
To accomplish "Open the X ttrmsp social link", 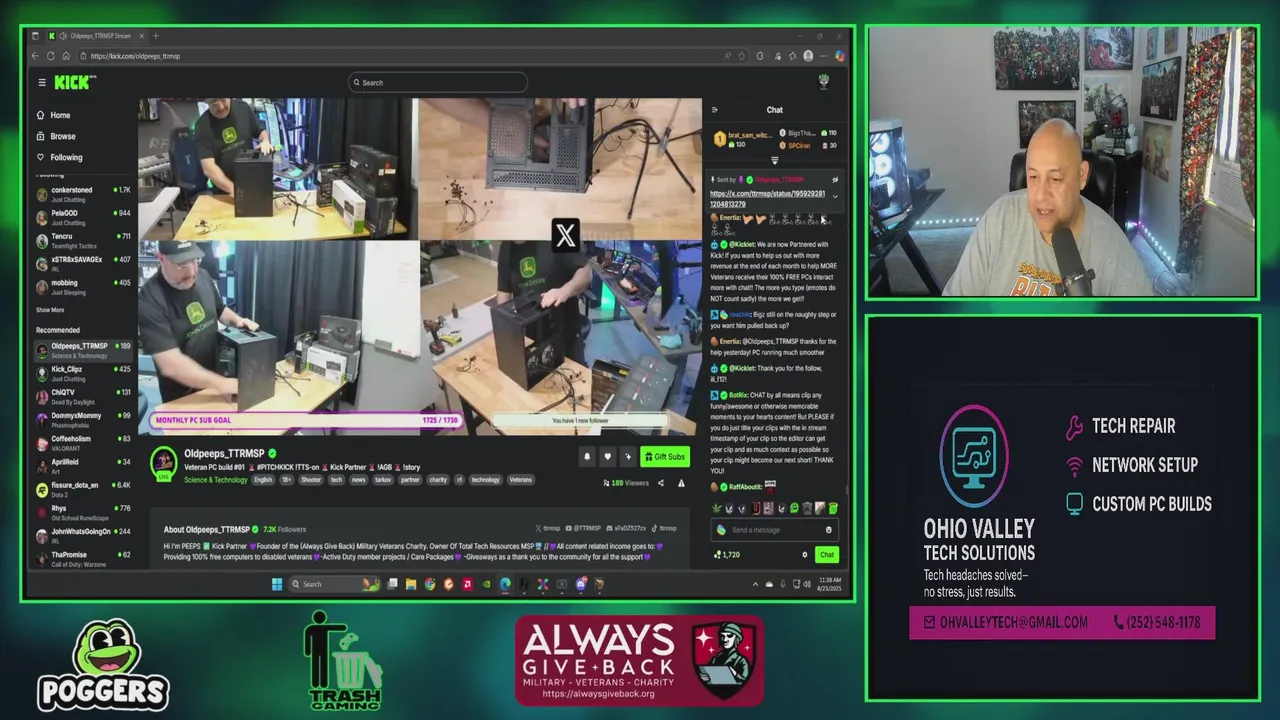I will [549, 528].
